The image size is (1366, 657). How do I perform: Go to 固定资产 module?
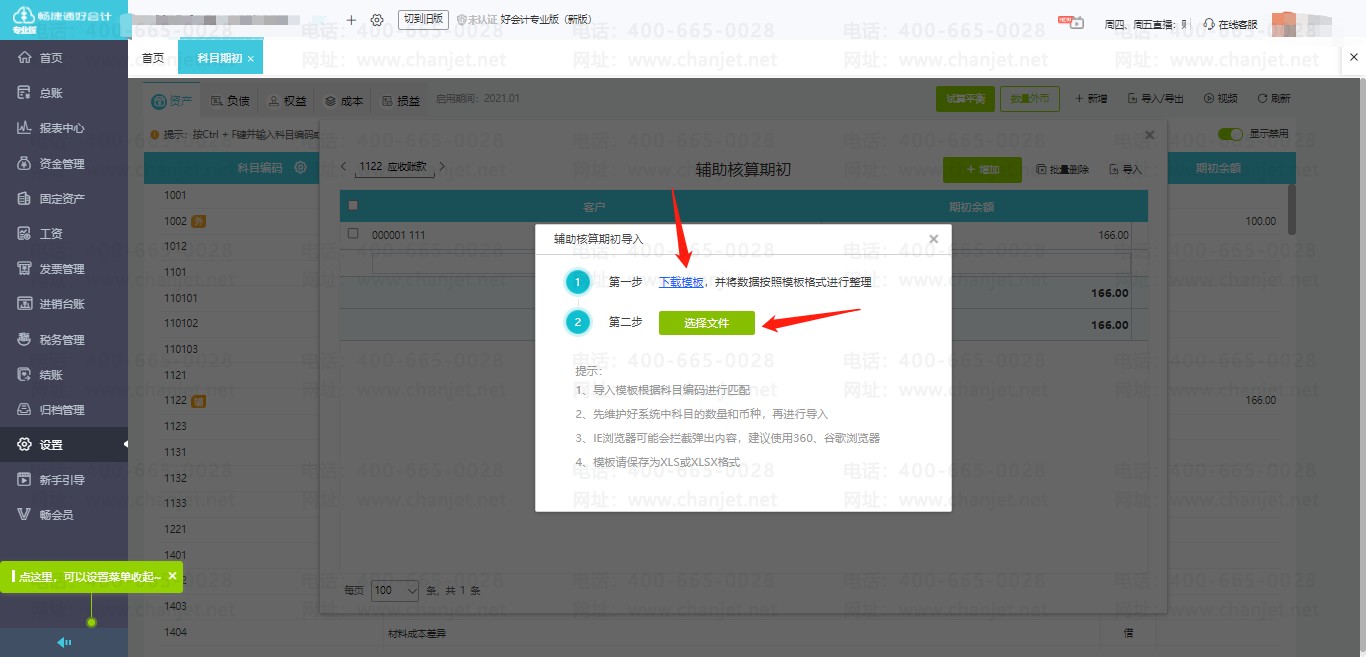(x=60, y=199)
